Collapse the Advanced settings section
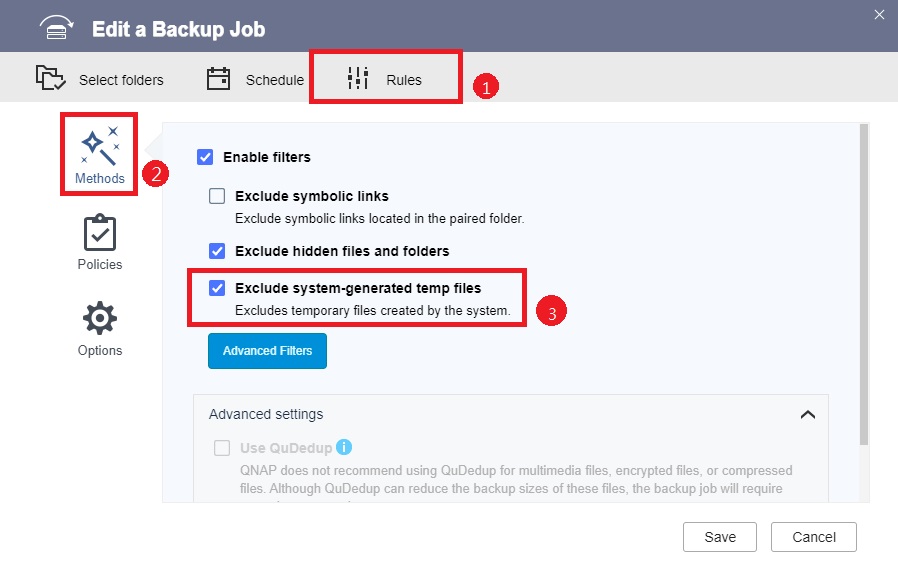Screen dimensions: 898x567 click(808, 414)
